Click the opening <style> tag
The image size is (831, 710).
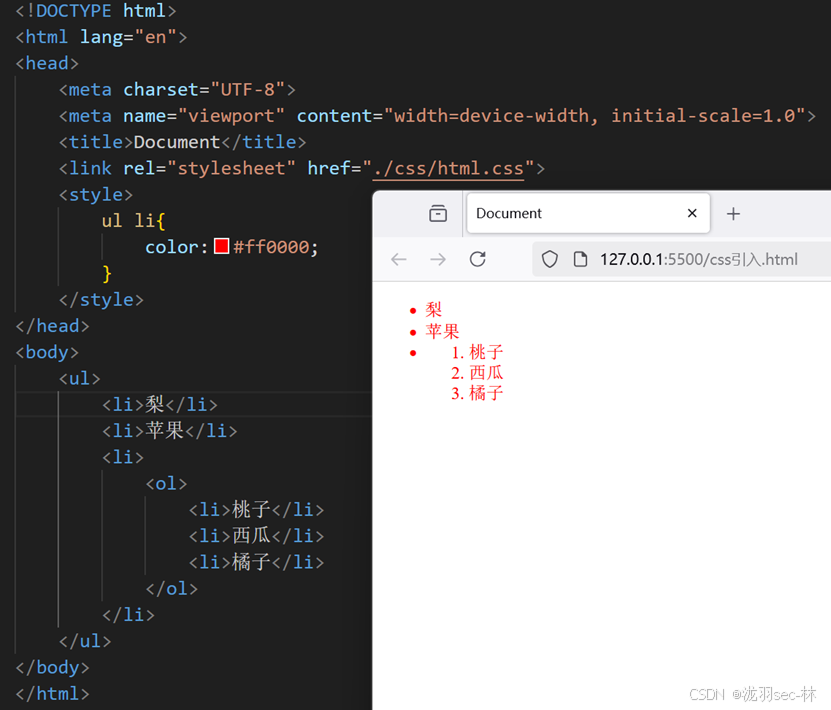tap(95, 194)
